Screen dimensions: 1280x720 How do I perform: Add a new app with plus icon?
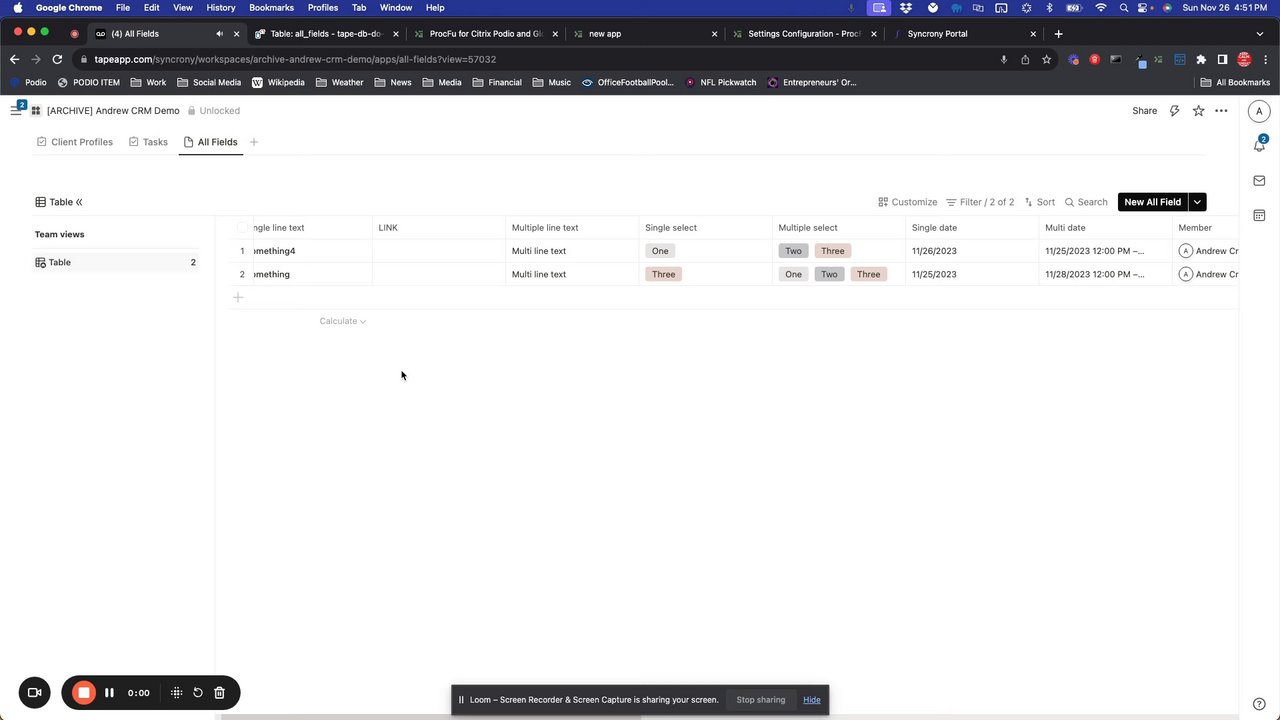(x=254, y=142)
